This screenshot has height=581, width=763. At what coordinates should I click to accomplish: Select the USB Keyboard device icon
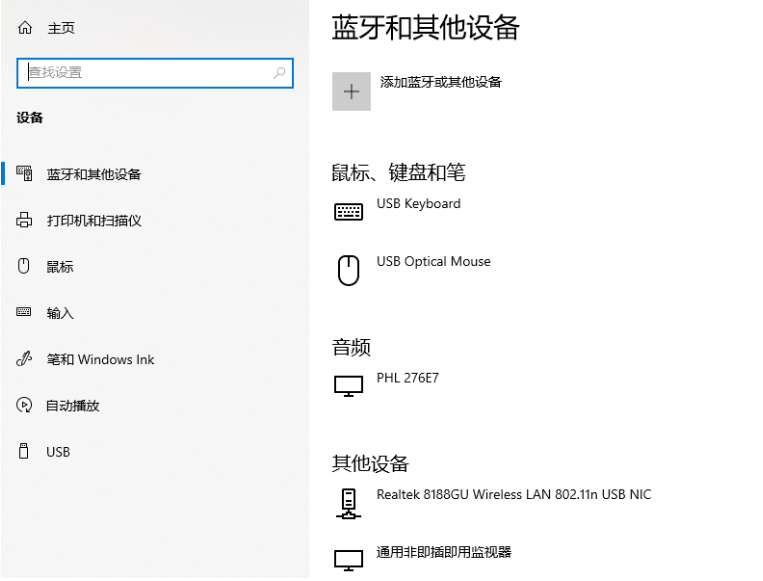pos(348,211)
